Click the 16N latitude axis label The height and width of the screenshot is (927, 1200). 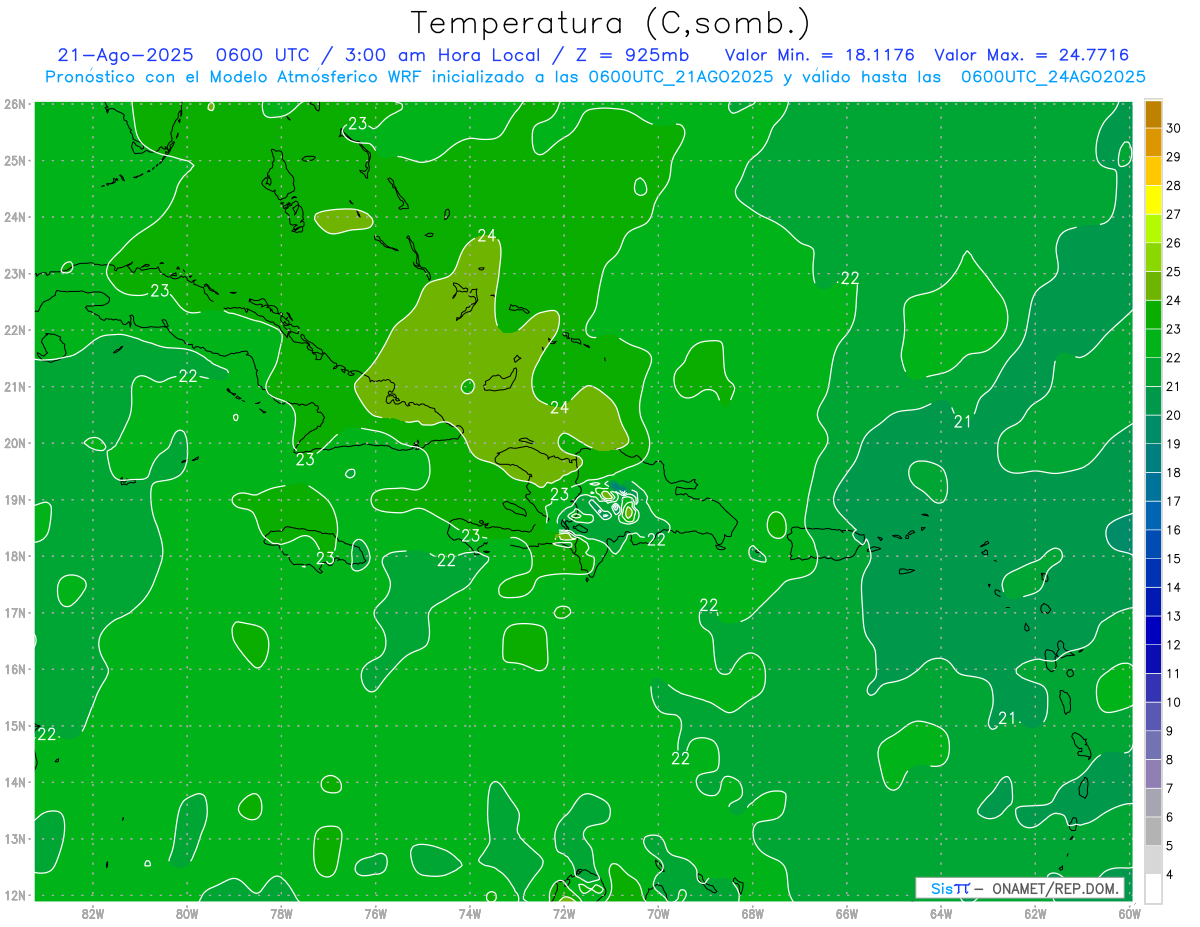(14, 669)
